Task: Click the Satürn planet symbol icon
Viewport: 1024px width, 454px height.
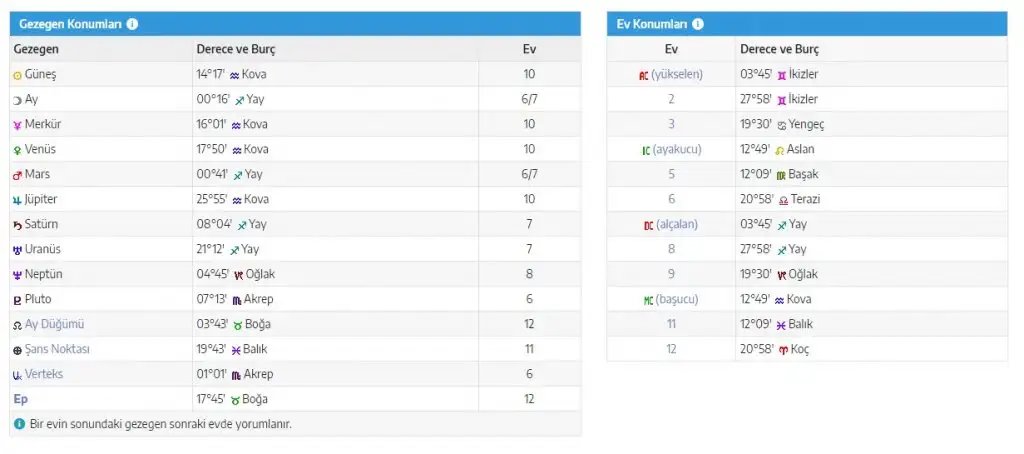Action: (17, 225)
